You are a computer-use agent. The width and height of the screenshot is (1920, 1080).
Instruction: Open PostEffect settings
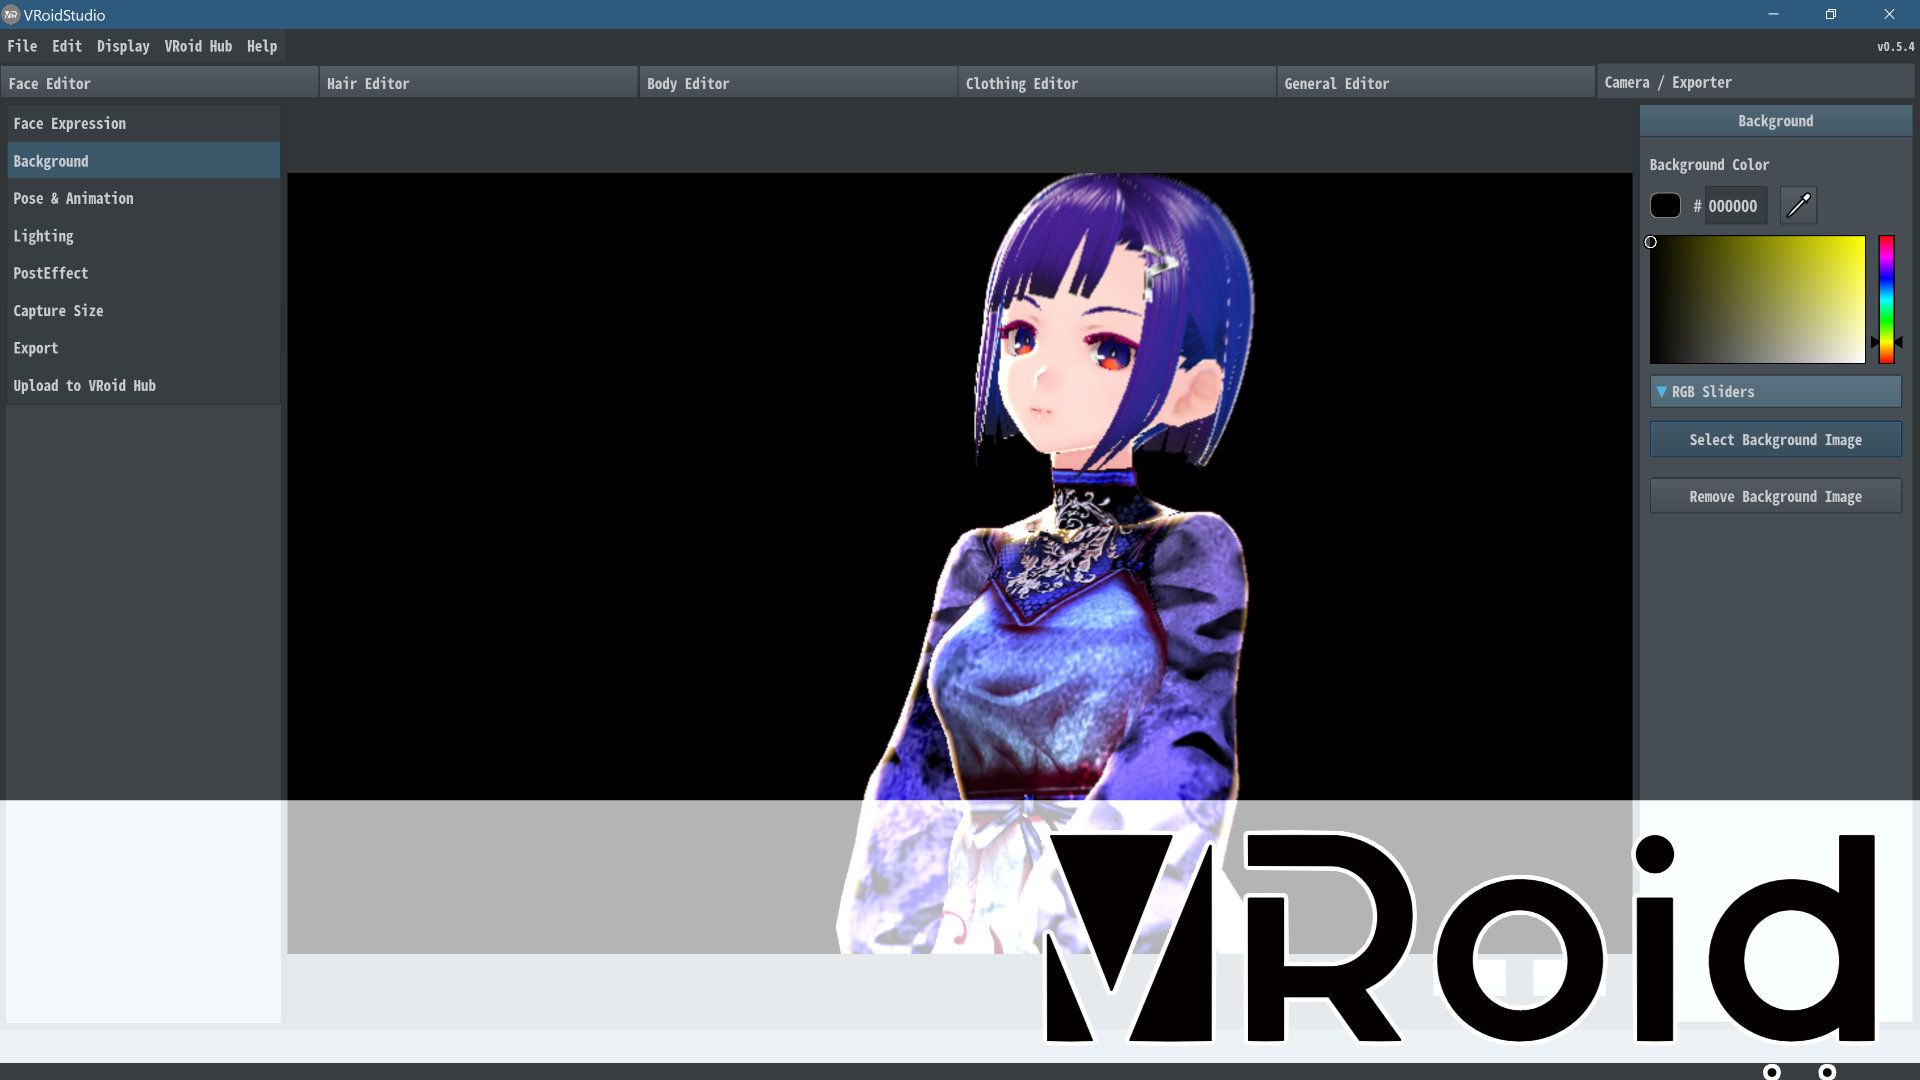tap(51, 273)
